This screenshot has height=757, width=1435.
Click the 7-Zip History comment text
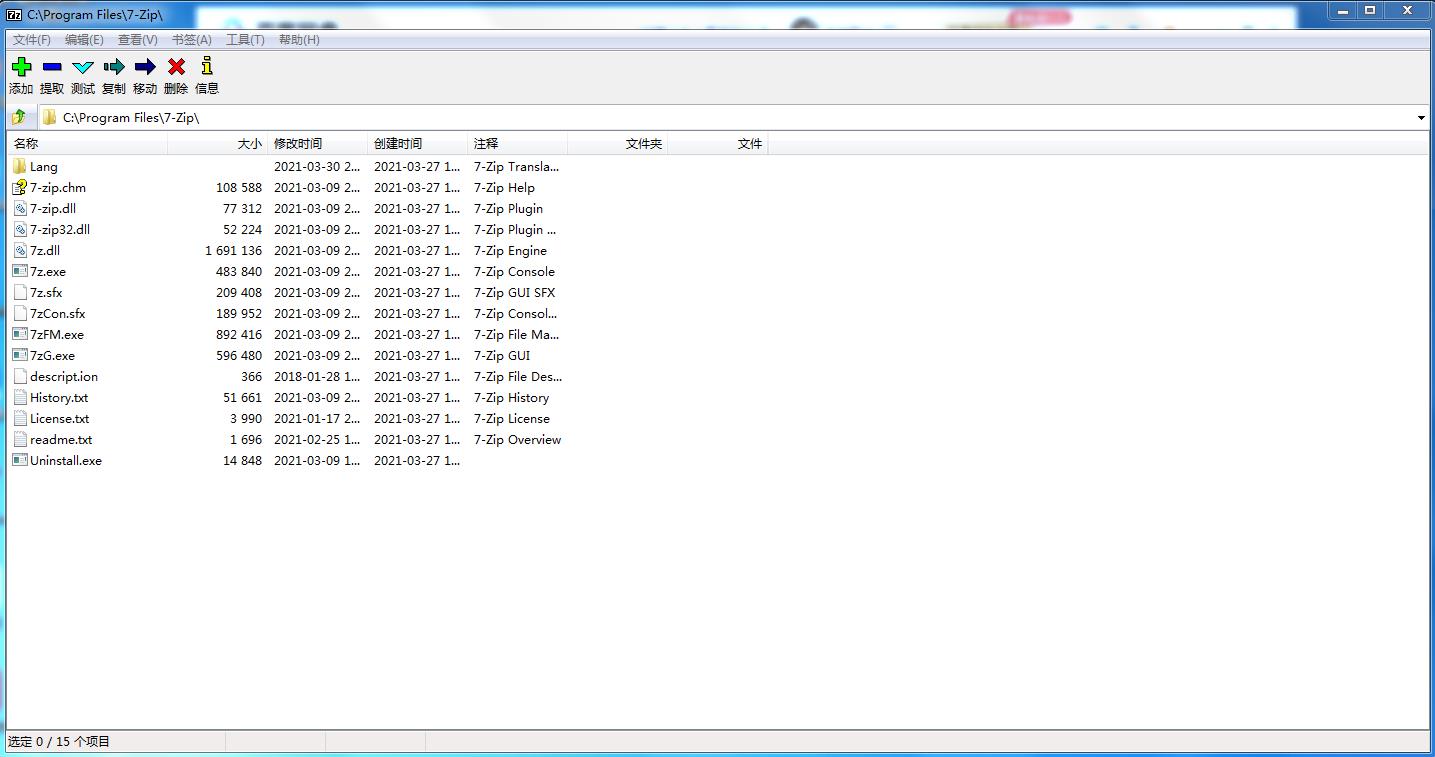coord(511,398)
